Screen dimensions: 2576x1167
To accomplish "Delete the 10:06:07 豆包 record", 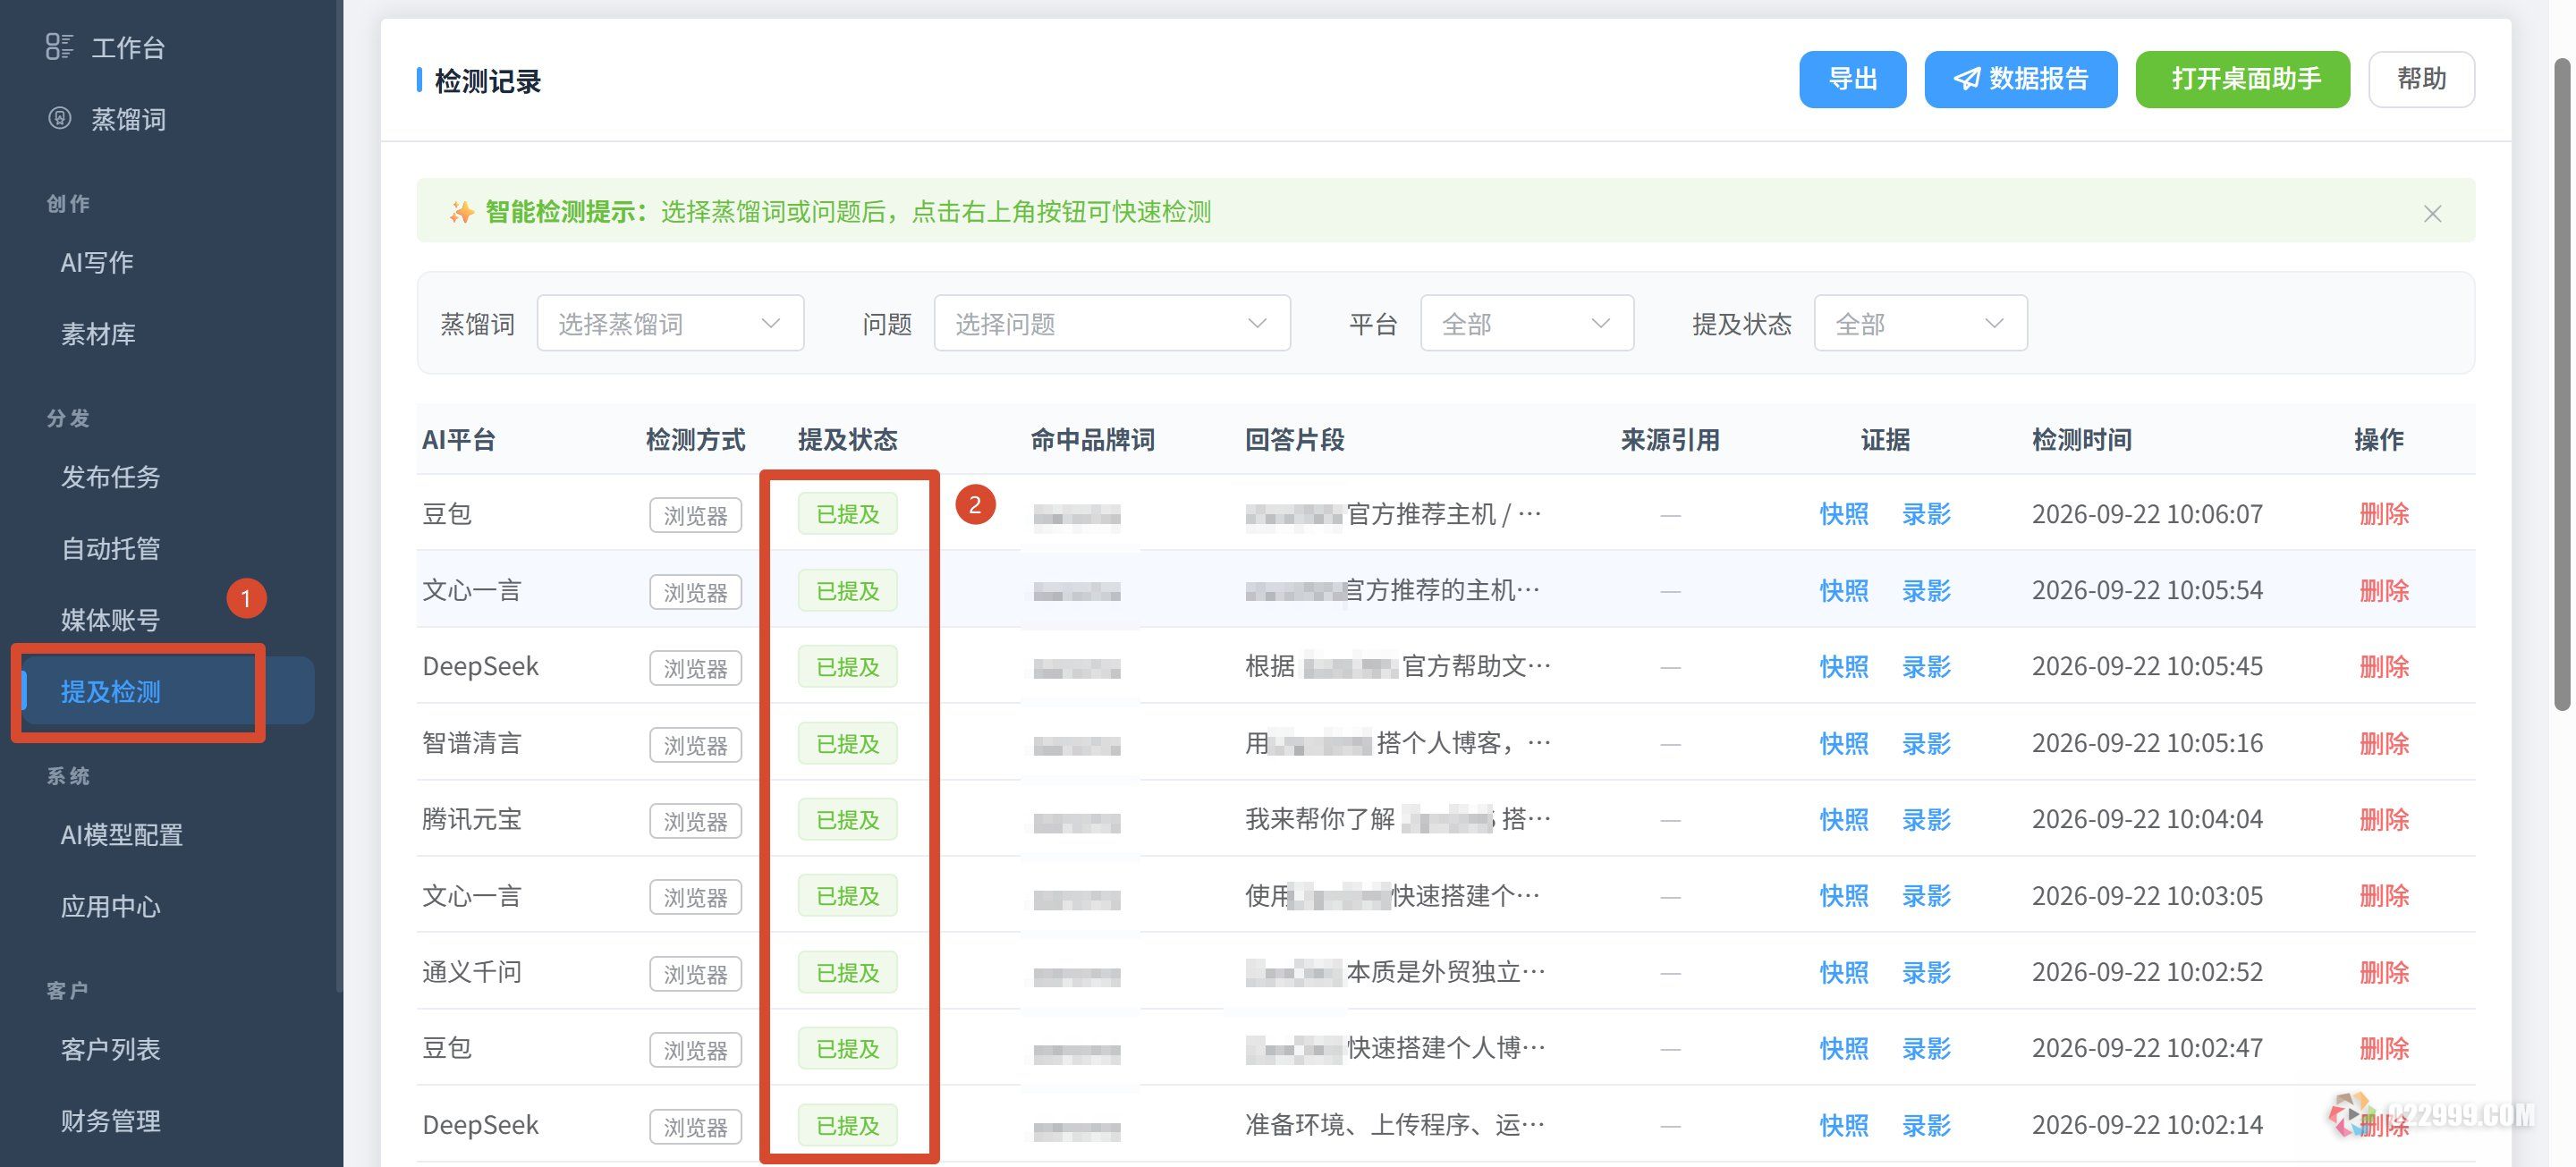I will [x=2384, y=514].
